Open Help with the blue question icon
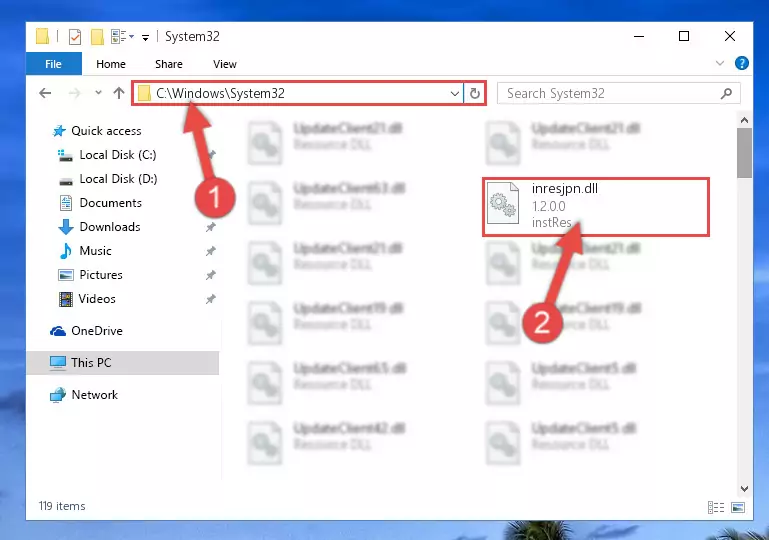 tap(742, 63)
